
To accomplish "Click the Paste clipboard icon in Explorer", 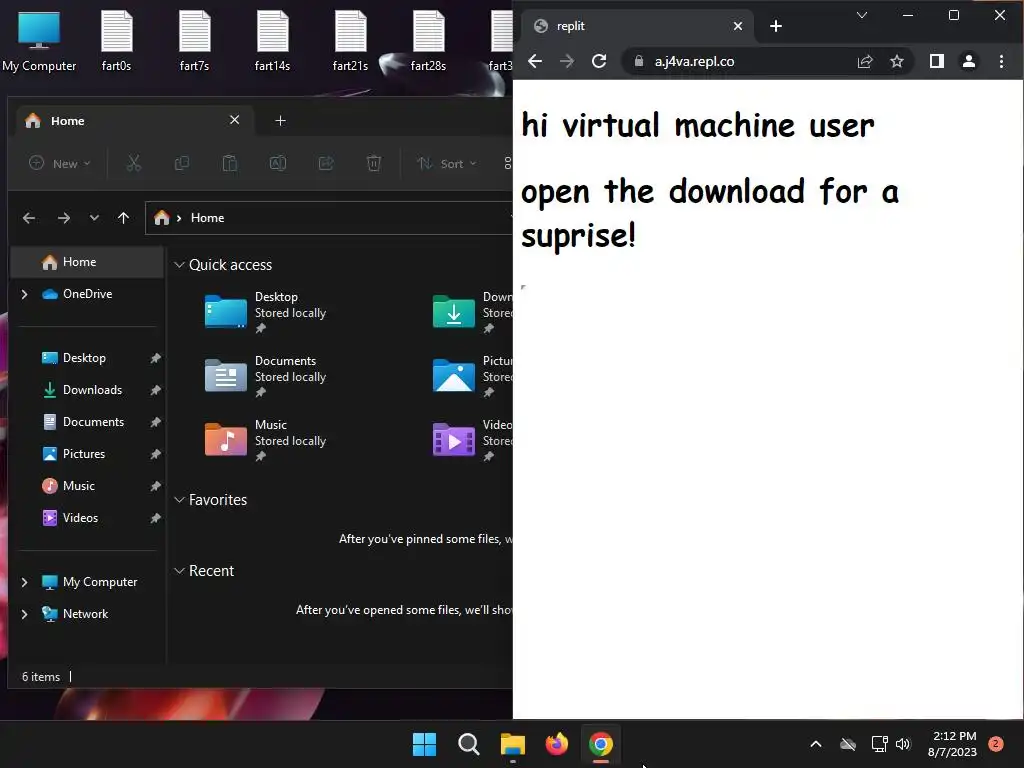I will [x=230, y=163].
